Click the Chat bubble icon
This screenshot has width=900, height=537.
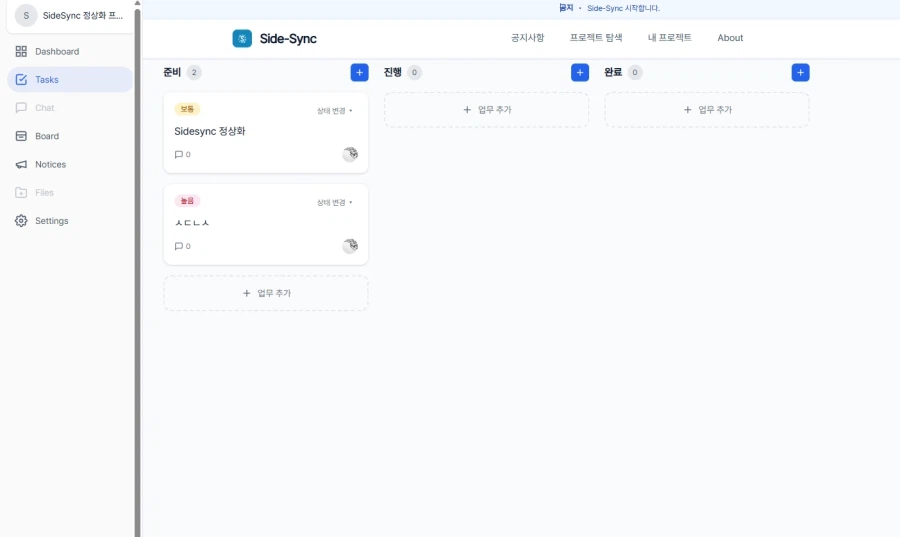click(x=21, y=108)
